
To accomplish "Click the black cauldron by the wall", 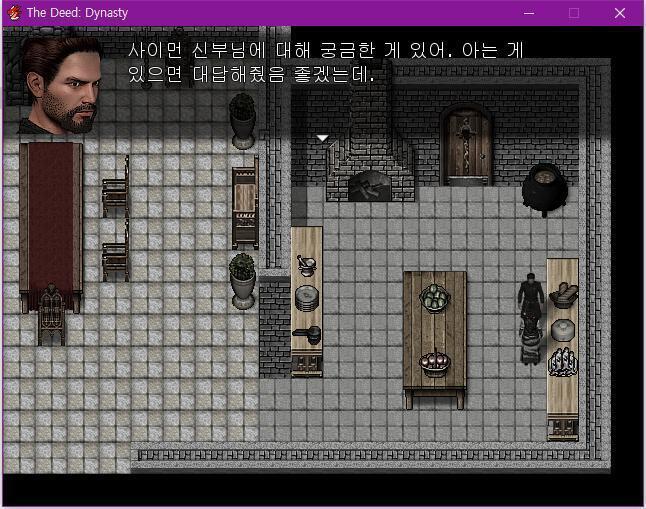I will pyautogui.click(x=545, y=189).
